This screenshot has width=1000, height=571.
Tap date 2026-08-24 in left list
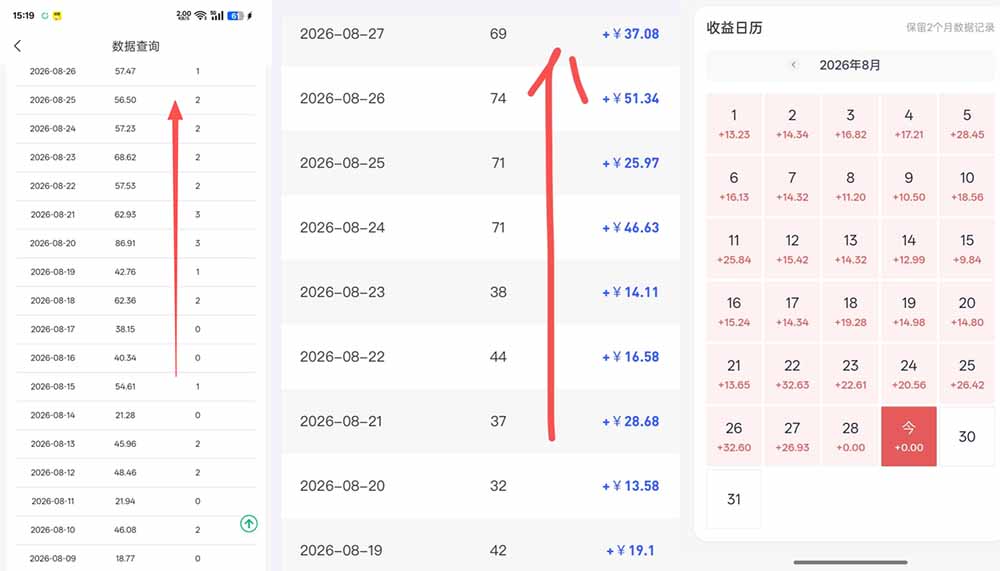click(52, 129)
